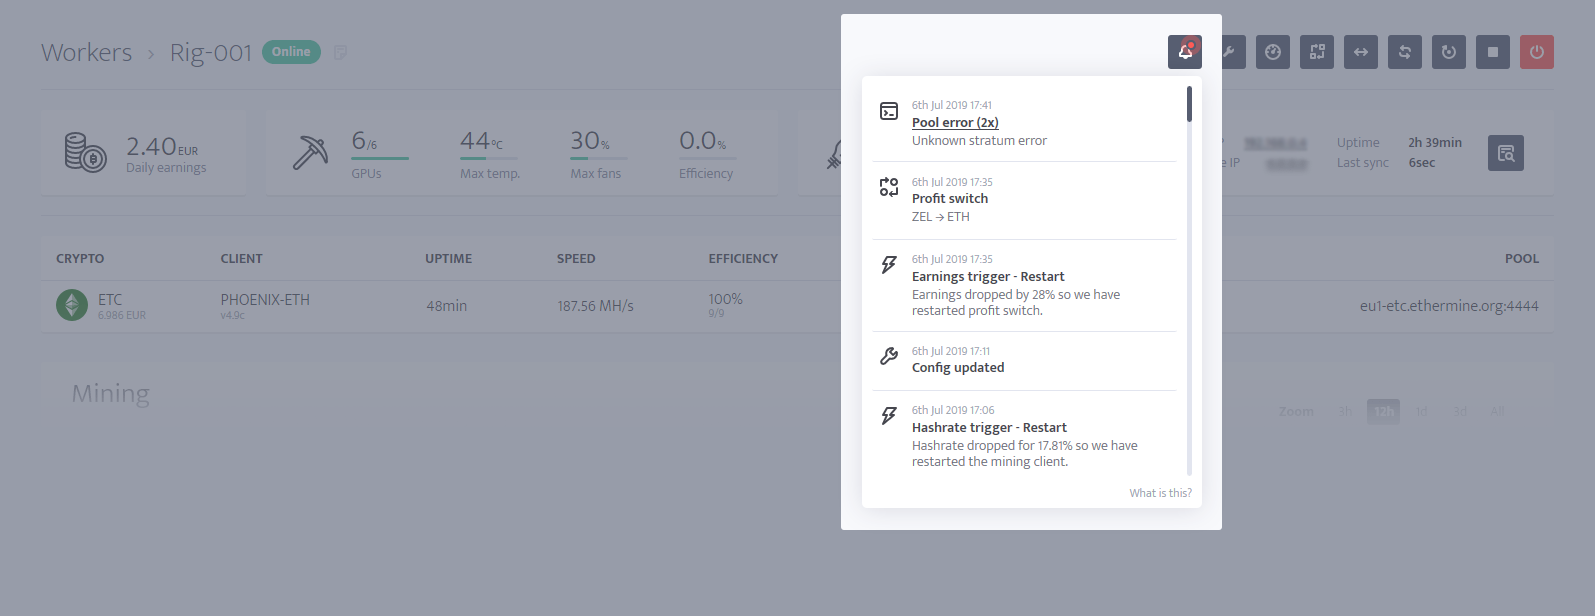Click the red power shutdown button

1537,52
